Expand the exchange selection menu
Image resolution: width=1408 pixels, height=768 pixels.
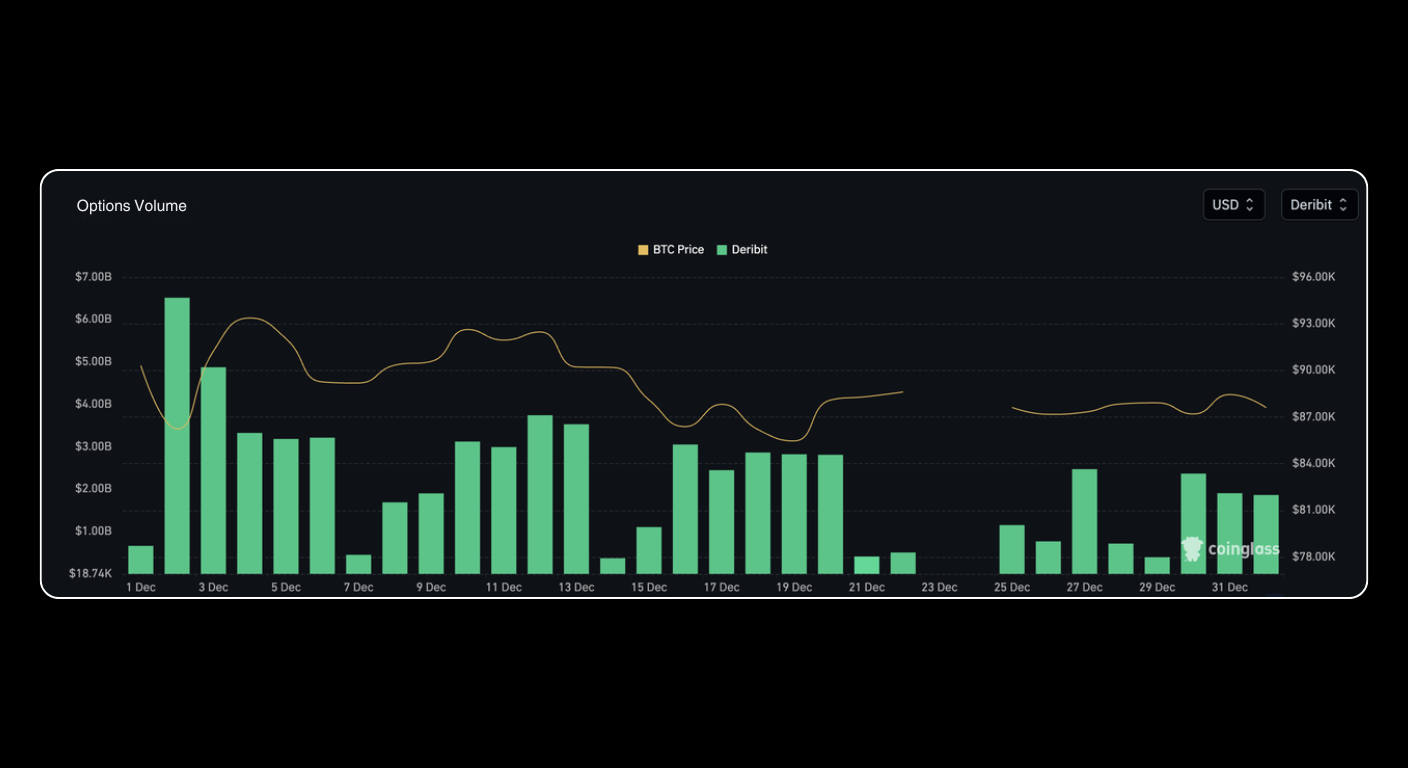click(1320, 204)
